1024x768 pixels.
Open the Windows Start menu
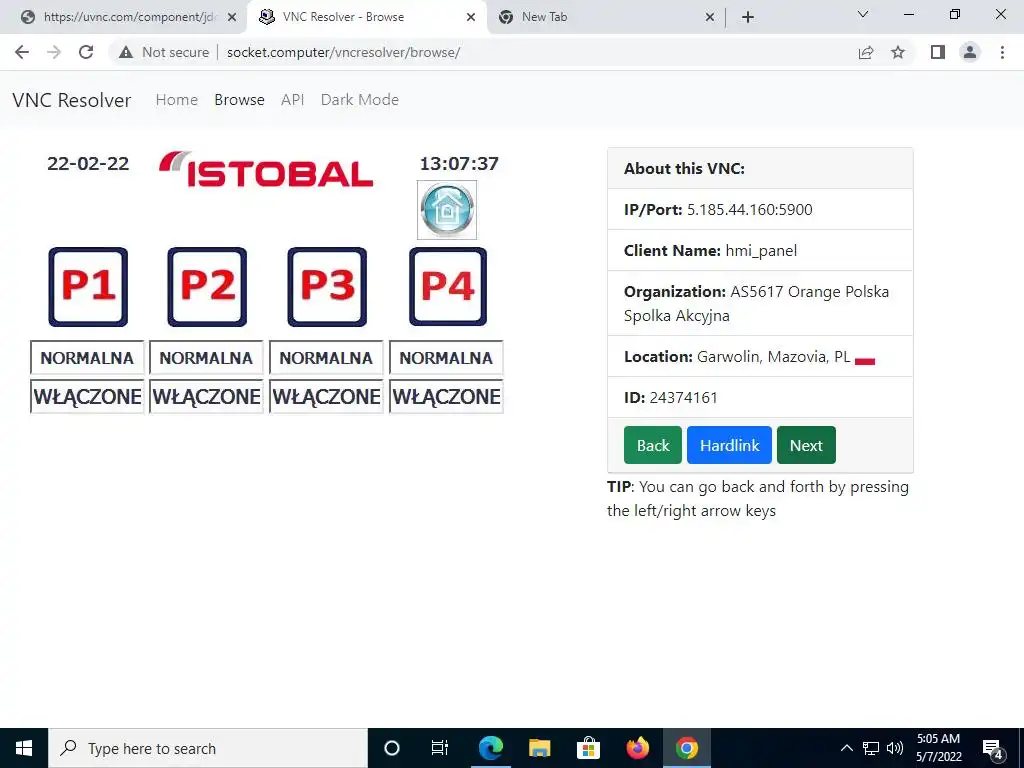click(x=24, y=748)
